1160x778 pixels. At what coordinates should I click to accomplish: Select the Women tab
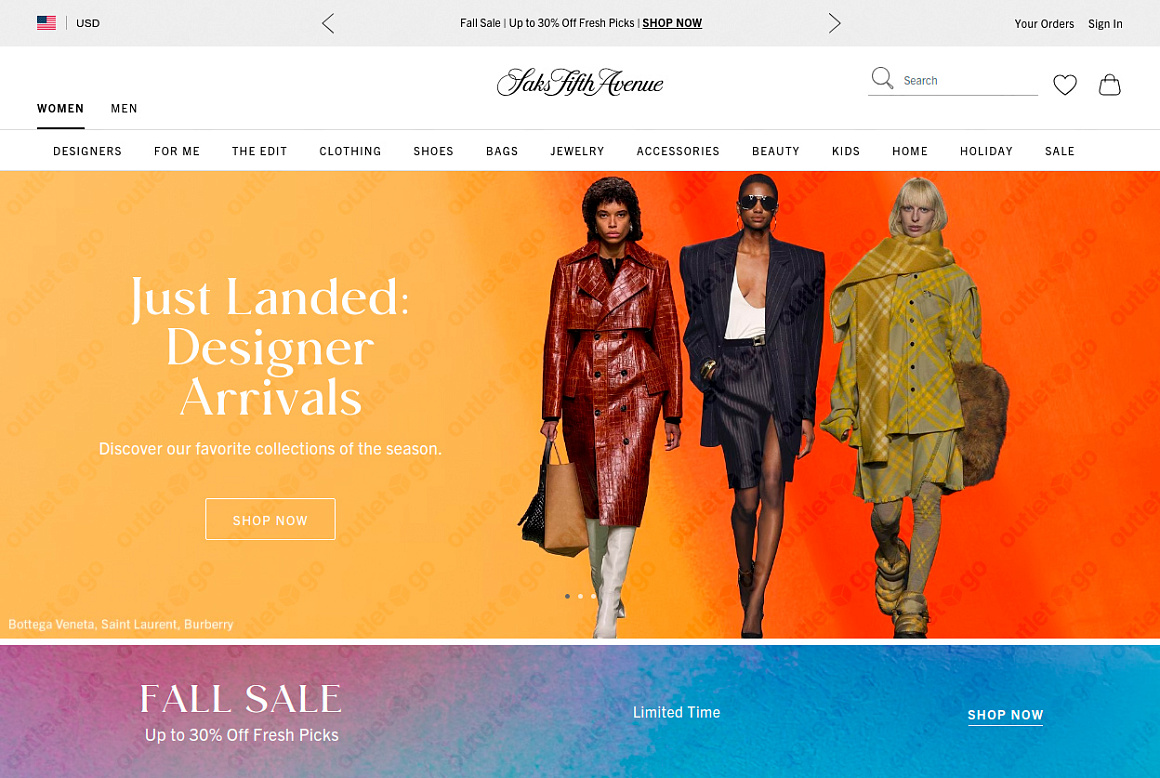coord(61,109)
